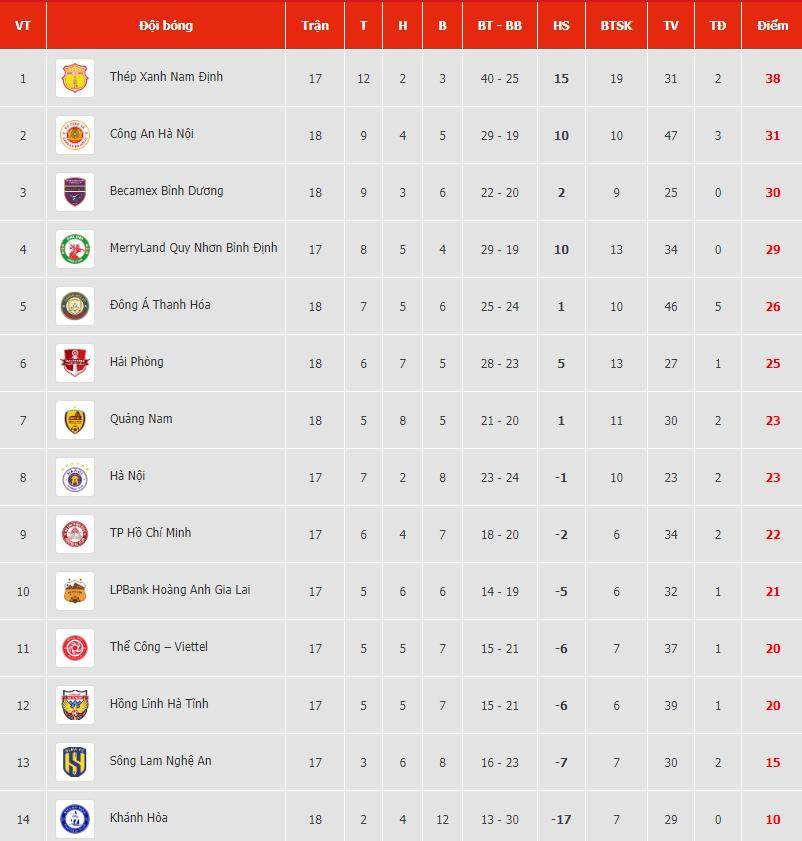Click the Thể Công – Viettel logo
The width and height of the screenshot is (802, 841).
pos(75,648)
